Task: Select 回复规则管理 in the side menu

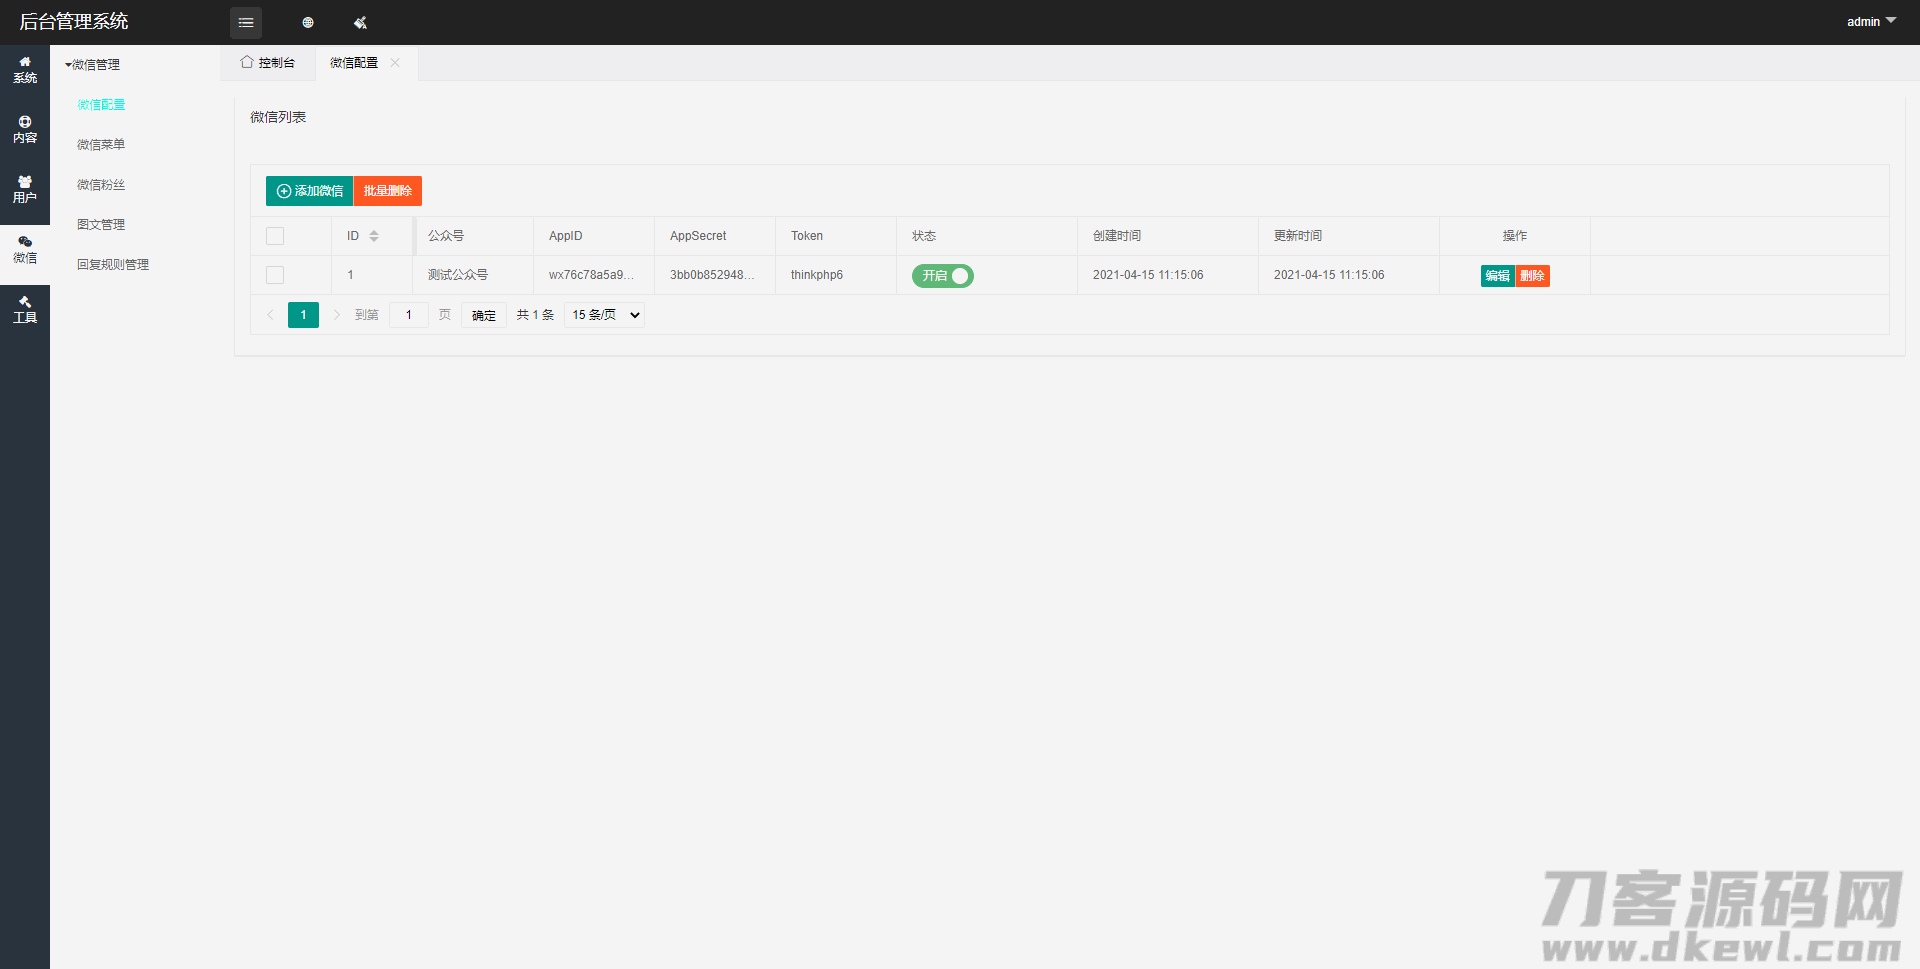Action: click(x=113, y=264)
